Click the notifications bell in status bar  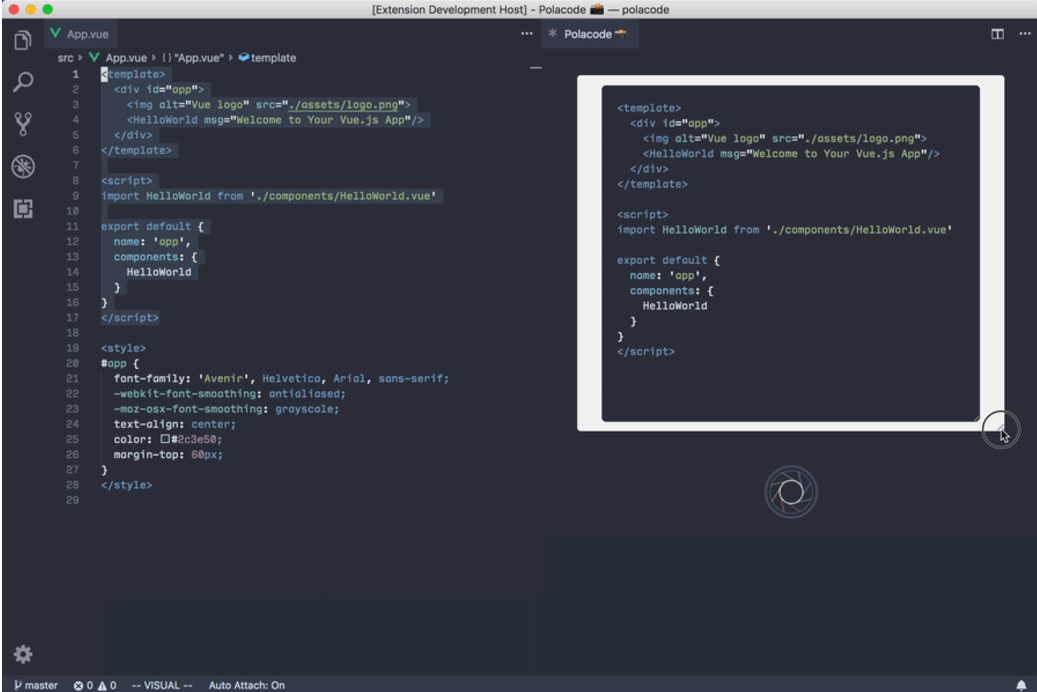1021,685
